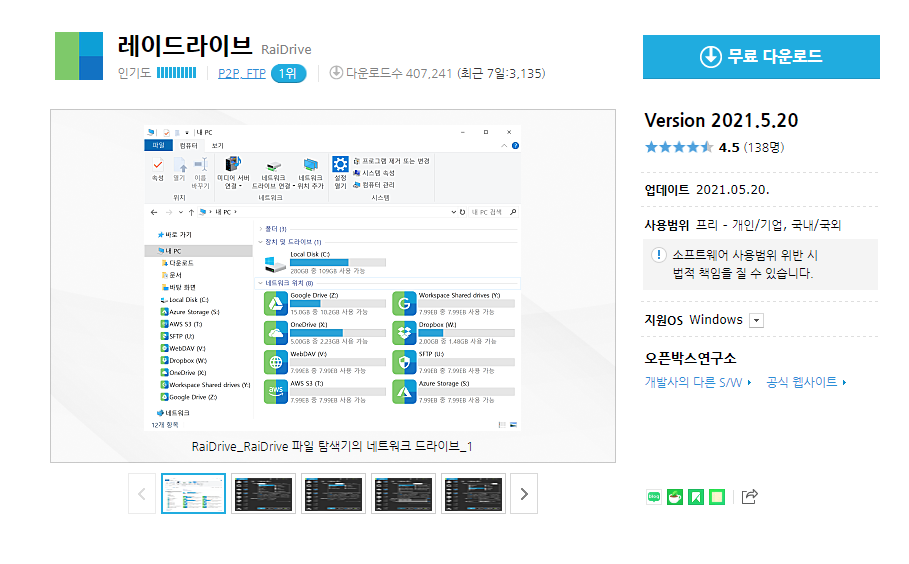Click the 컴퓨터 관리 entry in preview ribbon

[x=374, y=185]
